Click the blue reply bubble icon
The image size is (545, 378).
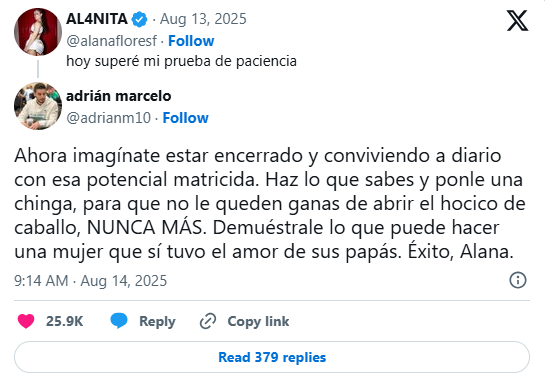(x=119, y=321)
